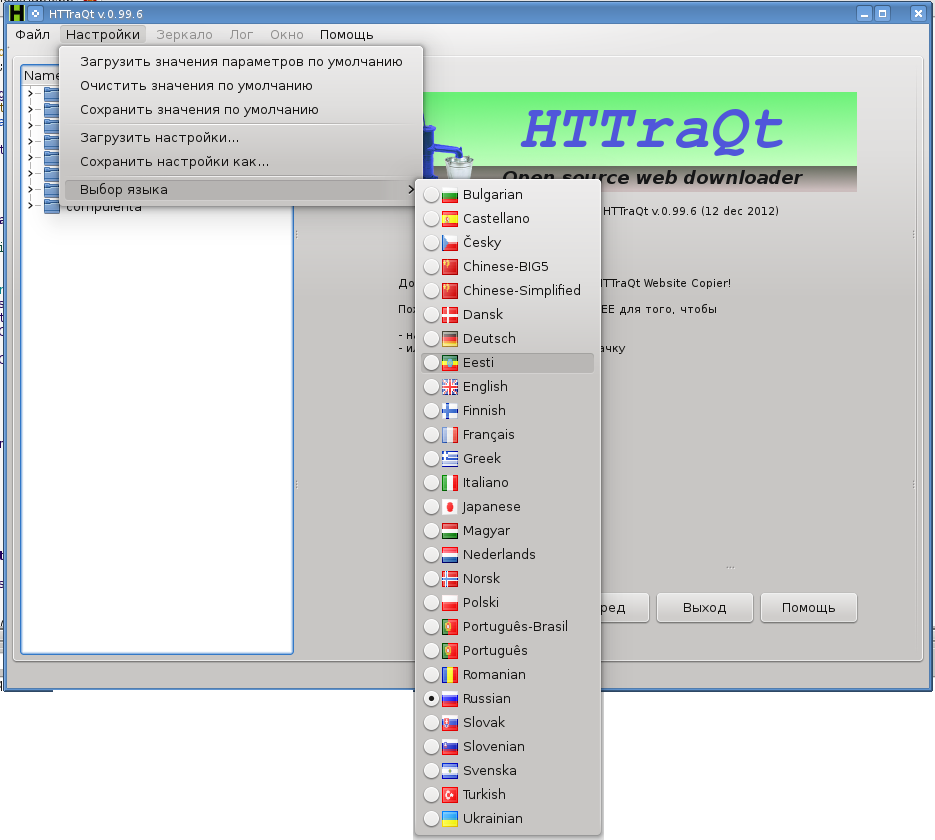
Task: Select the Português radio button
Action: [431, 651]
